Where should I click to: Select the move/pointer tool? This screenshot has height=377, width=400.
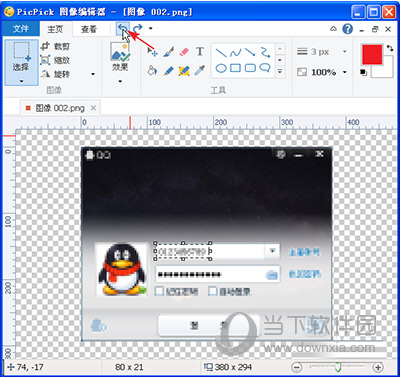pos(152,52)
